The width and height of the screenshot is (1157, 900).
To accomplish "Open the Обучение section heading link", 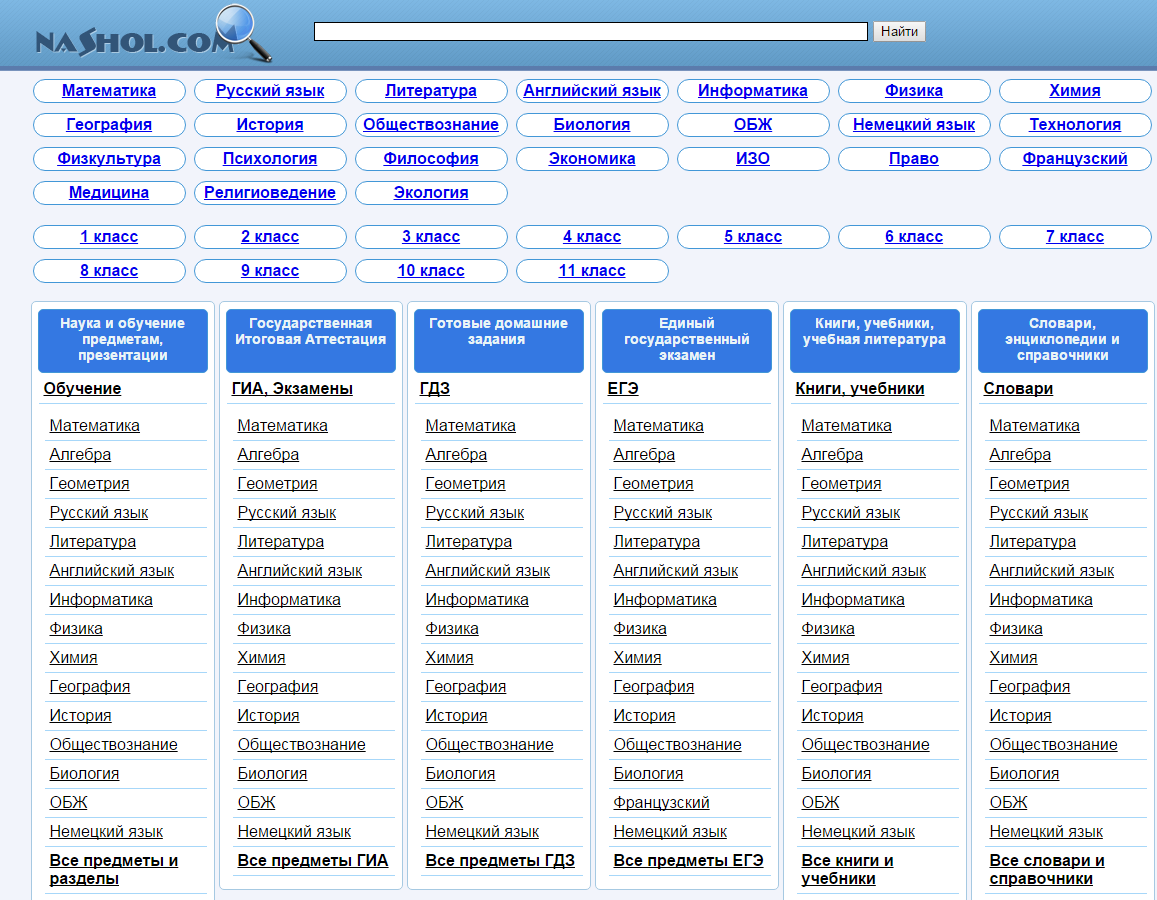I will click(x=82, y=389).
